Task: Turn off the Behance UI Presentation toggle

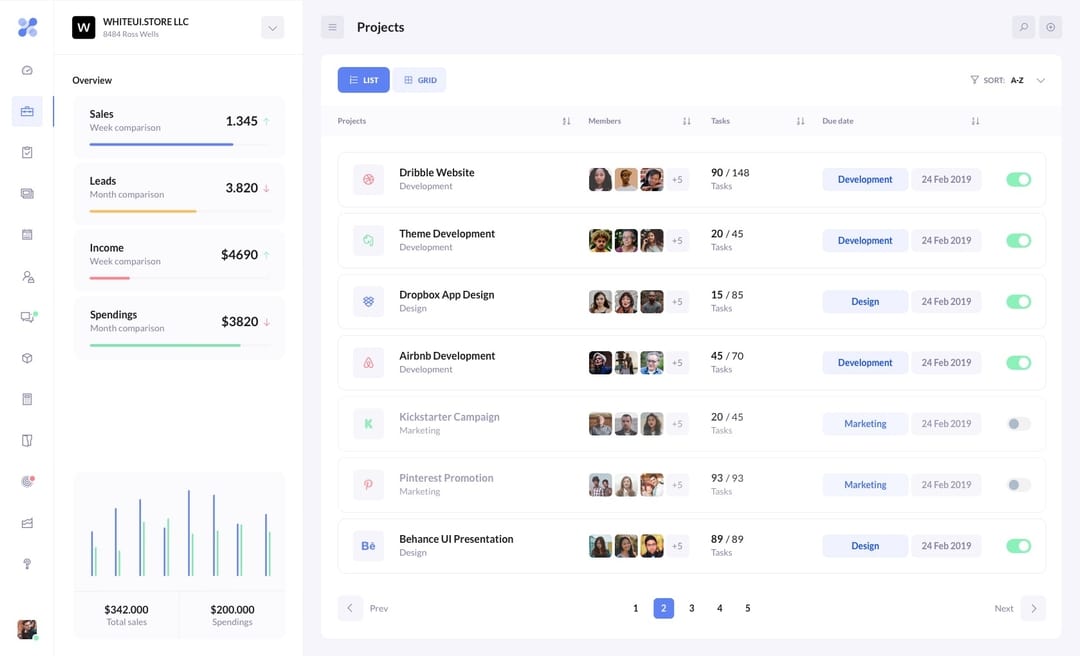Action: [1019, 546]
